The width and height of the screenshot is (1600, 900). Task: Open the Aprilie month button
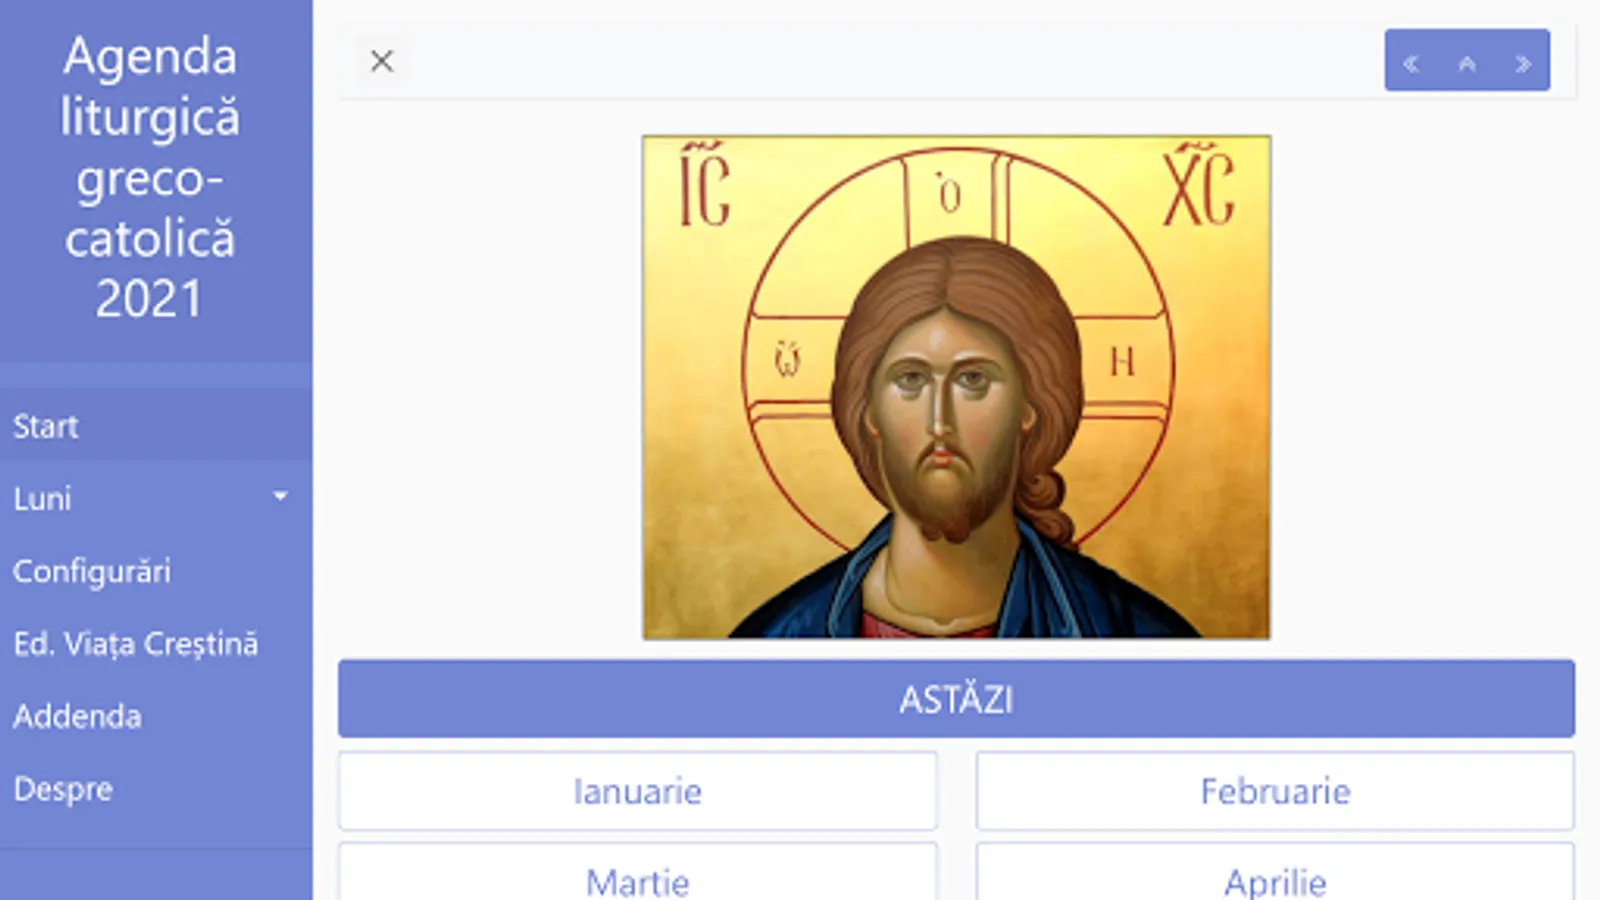point(1275,880)
